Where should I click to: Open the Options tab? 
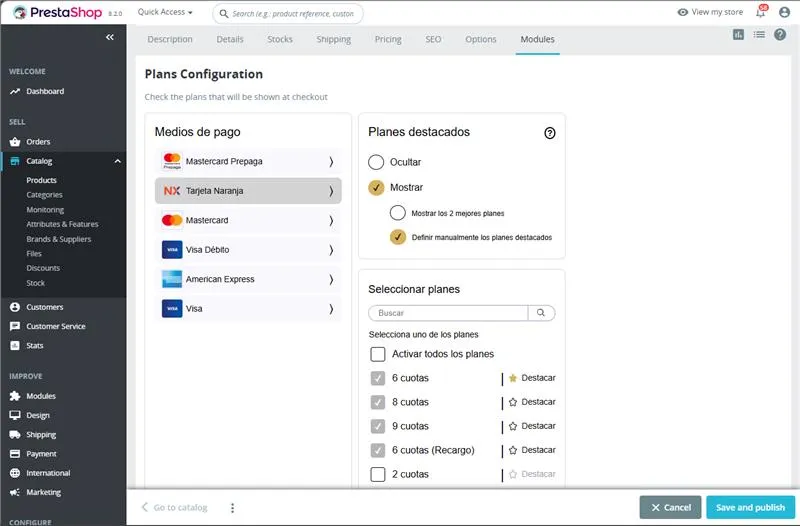click(x=481, y=39)
